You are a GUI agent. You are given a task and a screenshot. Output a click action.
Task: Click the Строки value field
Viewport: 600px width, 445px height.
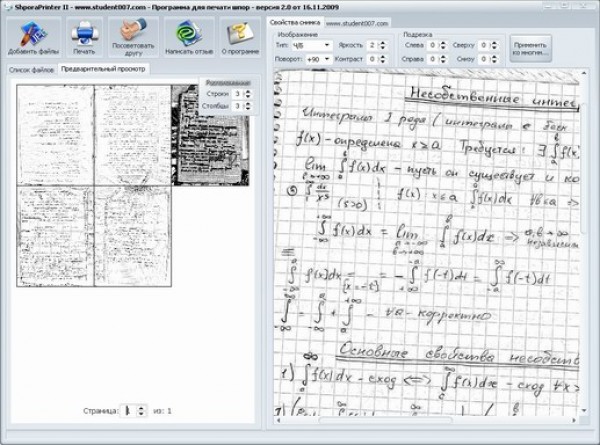[238, 94]
